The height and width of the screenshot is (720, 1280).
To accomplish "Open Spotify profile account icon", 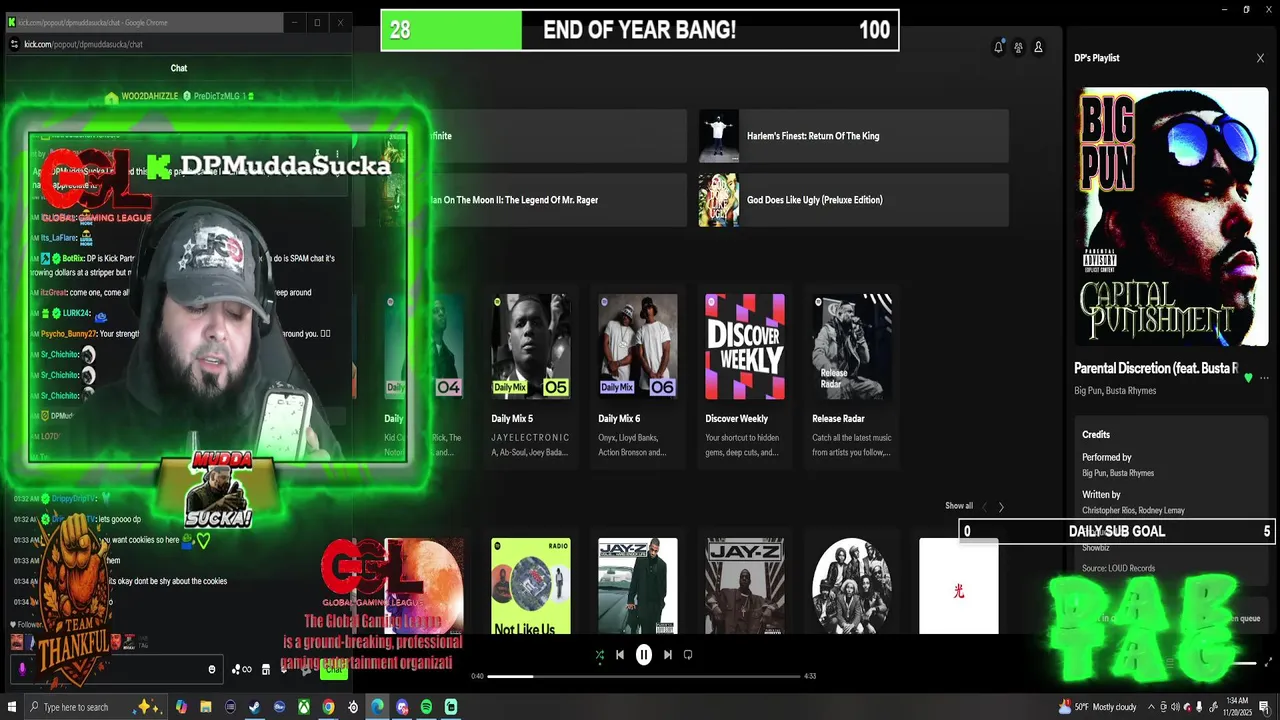I will click(1038, 47).
